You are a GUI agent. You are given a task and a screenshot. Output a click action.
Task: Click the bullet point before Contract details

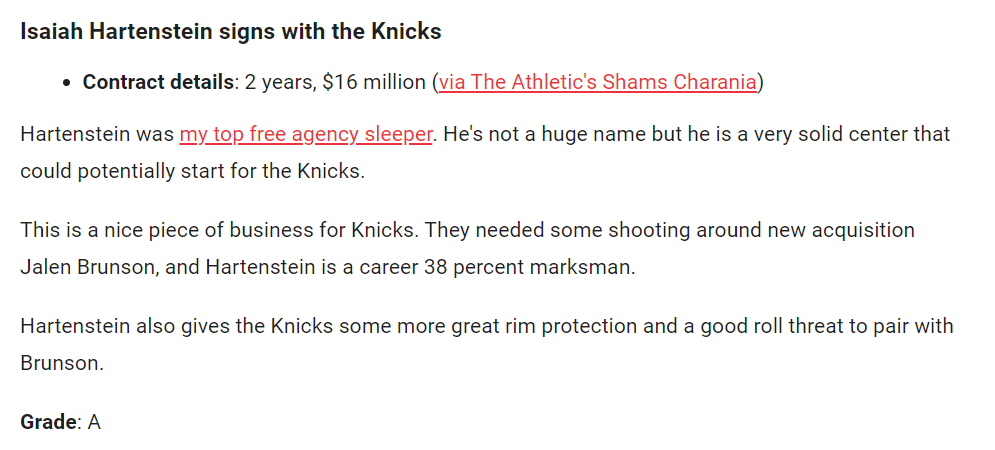[x=67, y=83]
